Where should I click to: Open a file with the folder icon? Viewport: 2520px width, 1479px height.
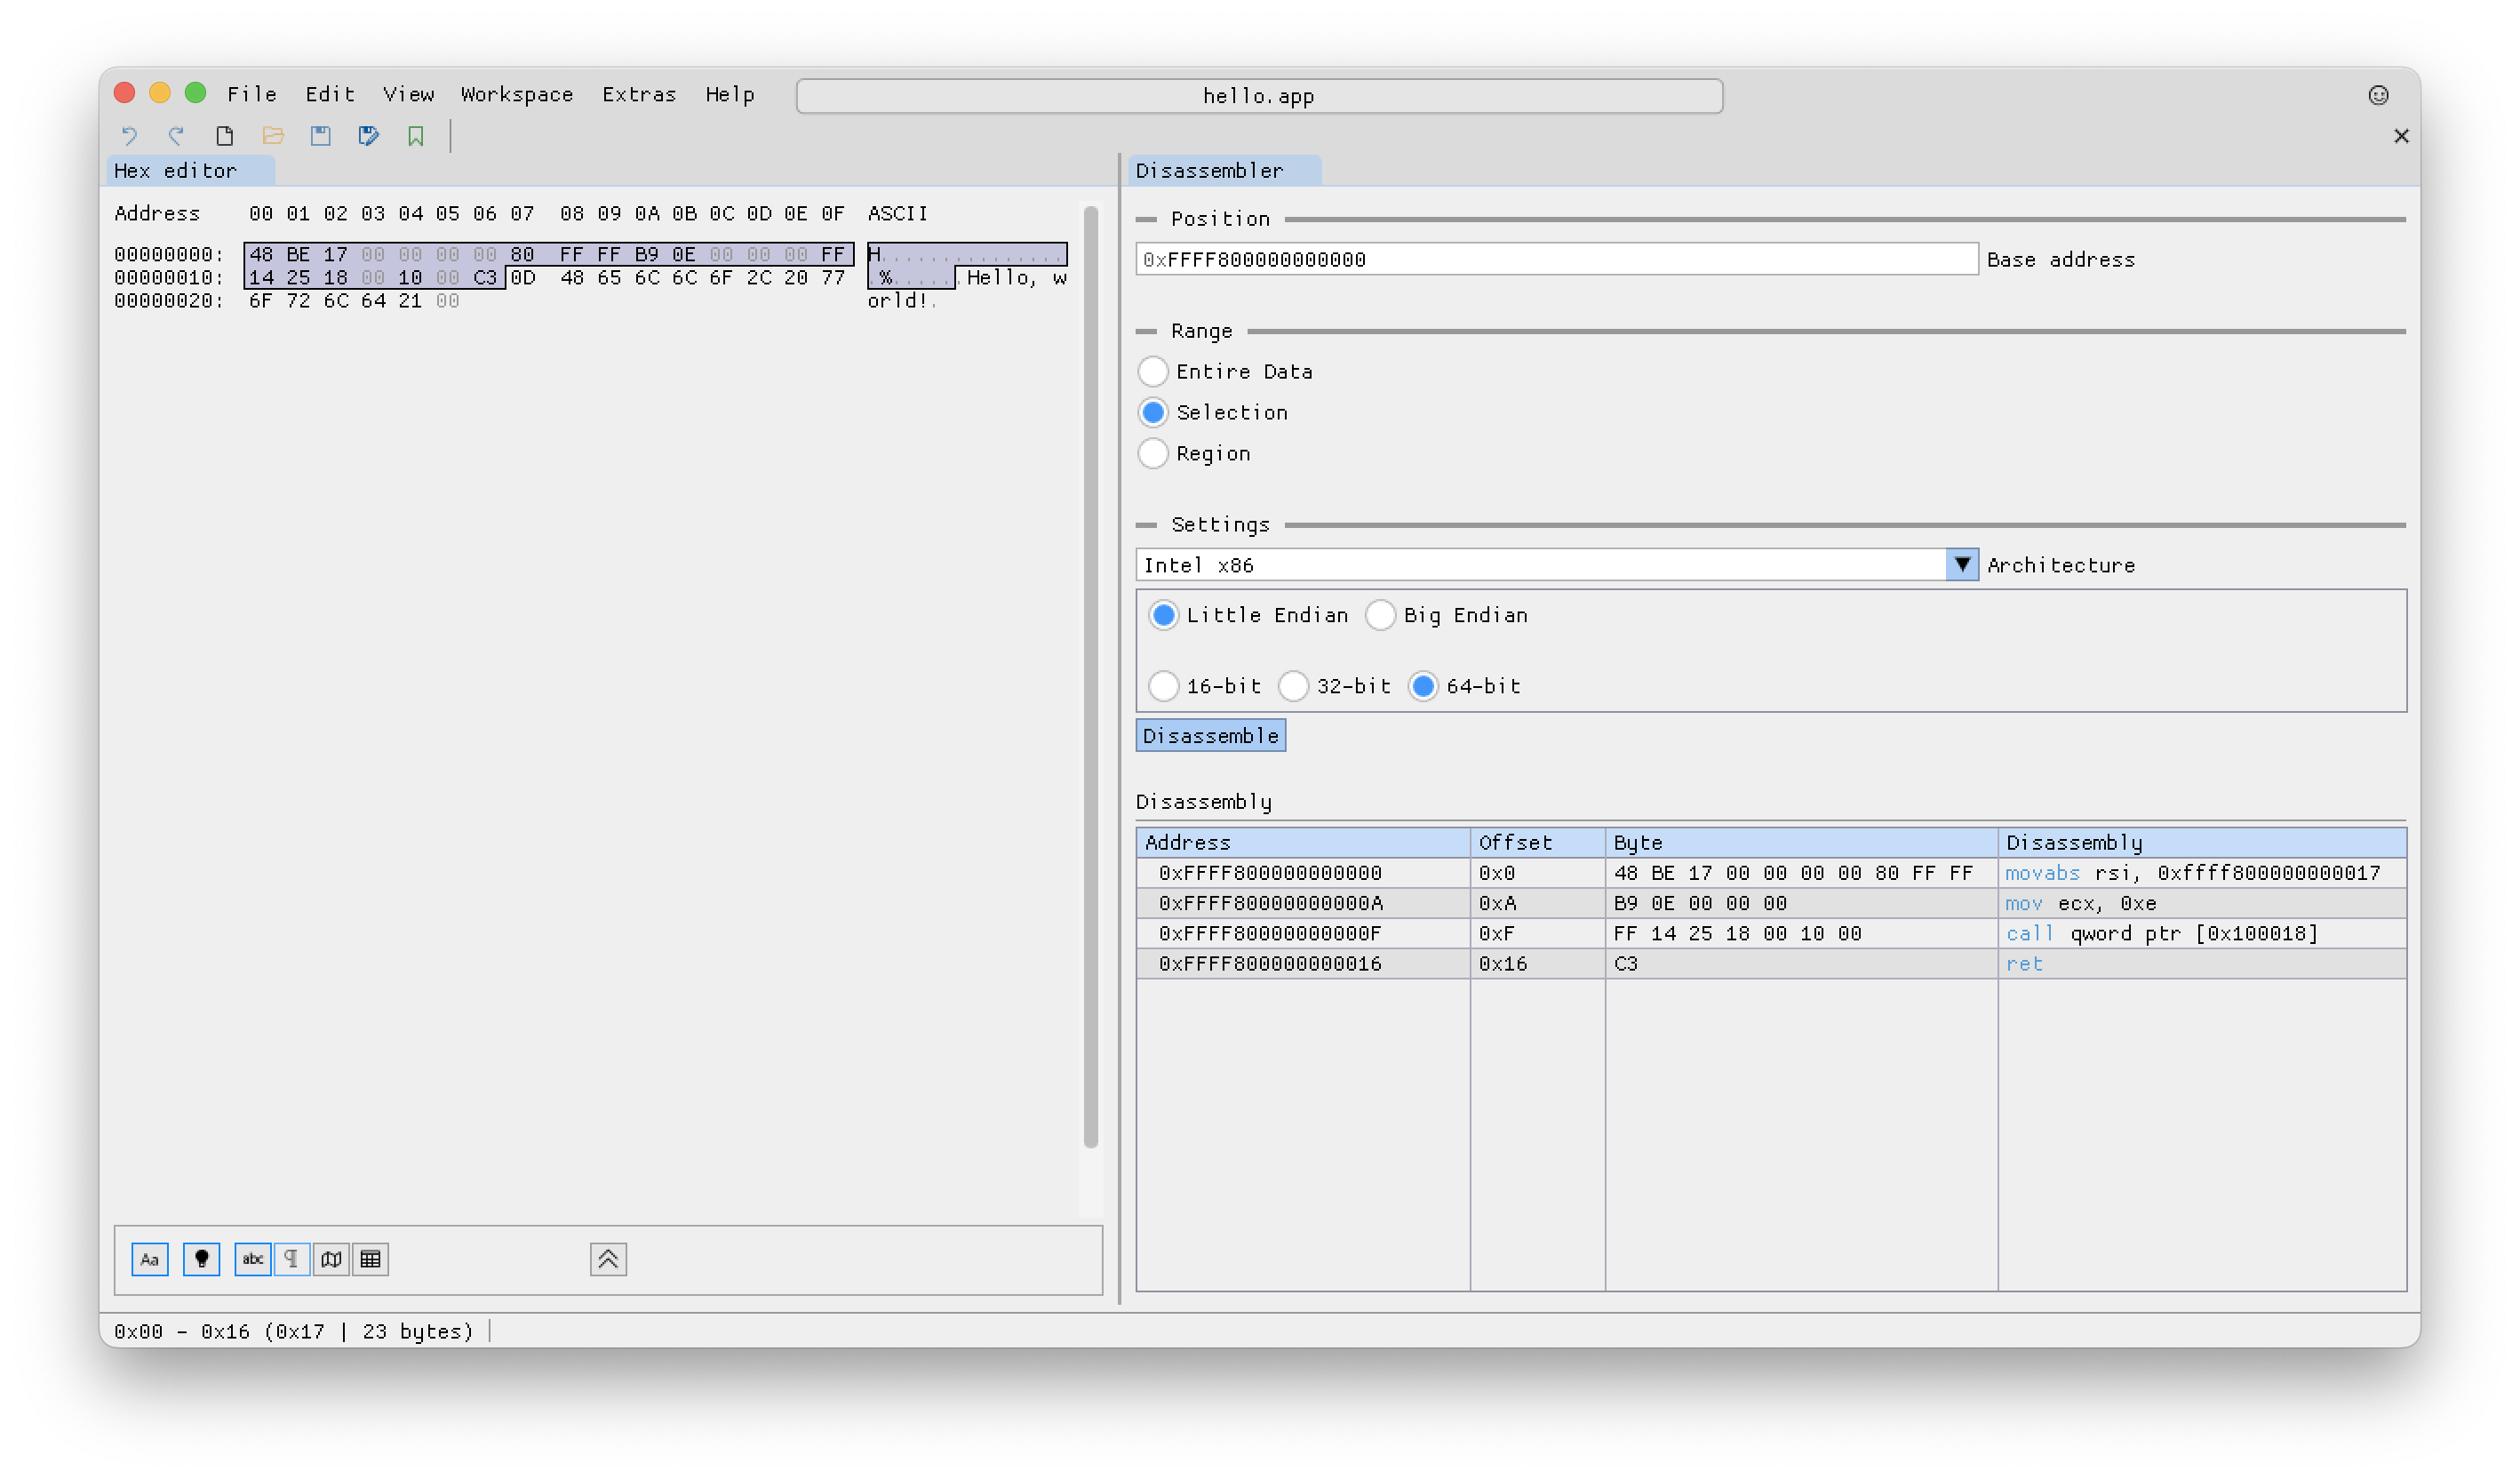click(x=273, y=136)
